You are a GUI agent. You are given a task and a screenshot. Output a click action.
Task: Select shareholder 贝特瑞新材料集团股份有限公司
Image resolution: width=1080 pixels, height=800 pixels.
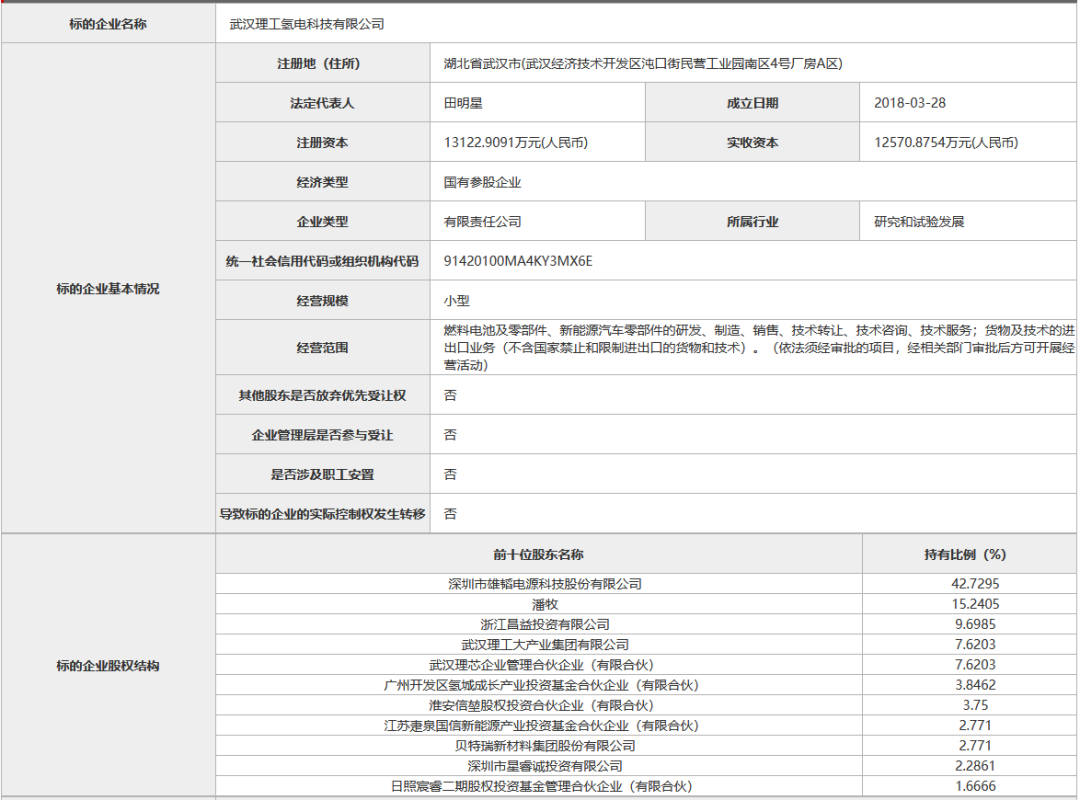(545, 746)
